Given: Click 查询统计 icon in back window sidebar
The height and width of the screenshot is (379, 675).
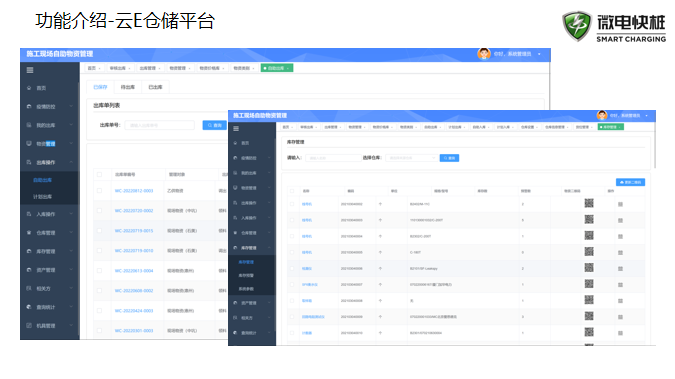Looking at the screenshot, I should click(x=29, y=307).
